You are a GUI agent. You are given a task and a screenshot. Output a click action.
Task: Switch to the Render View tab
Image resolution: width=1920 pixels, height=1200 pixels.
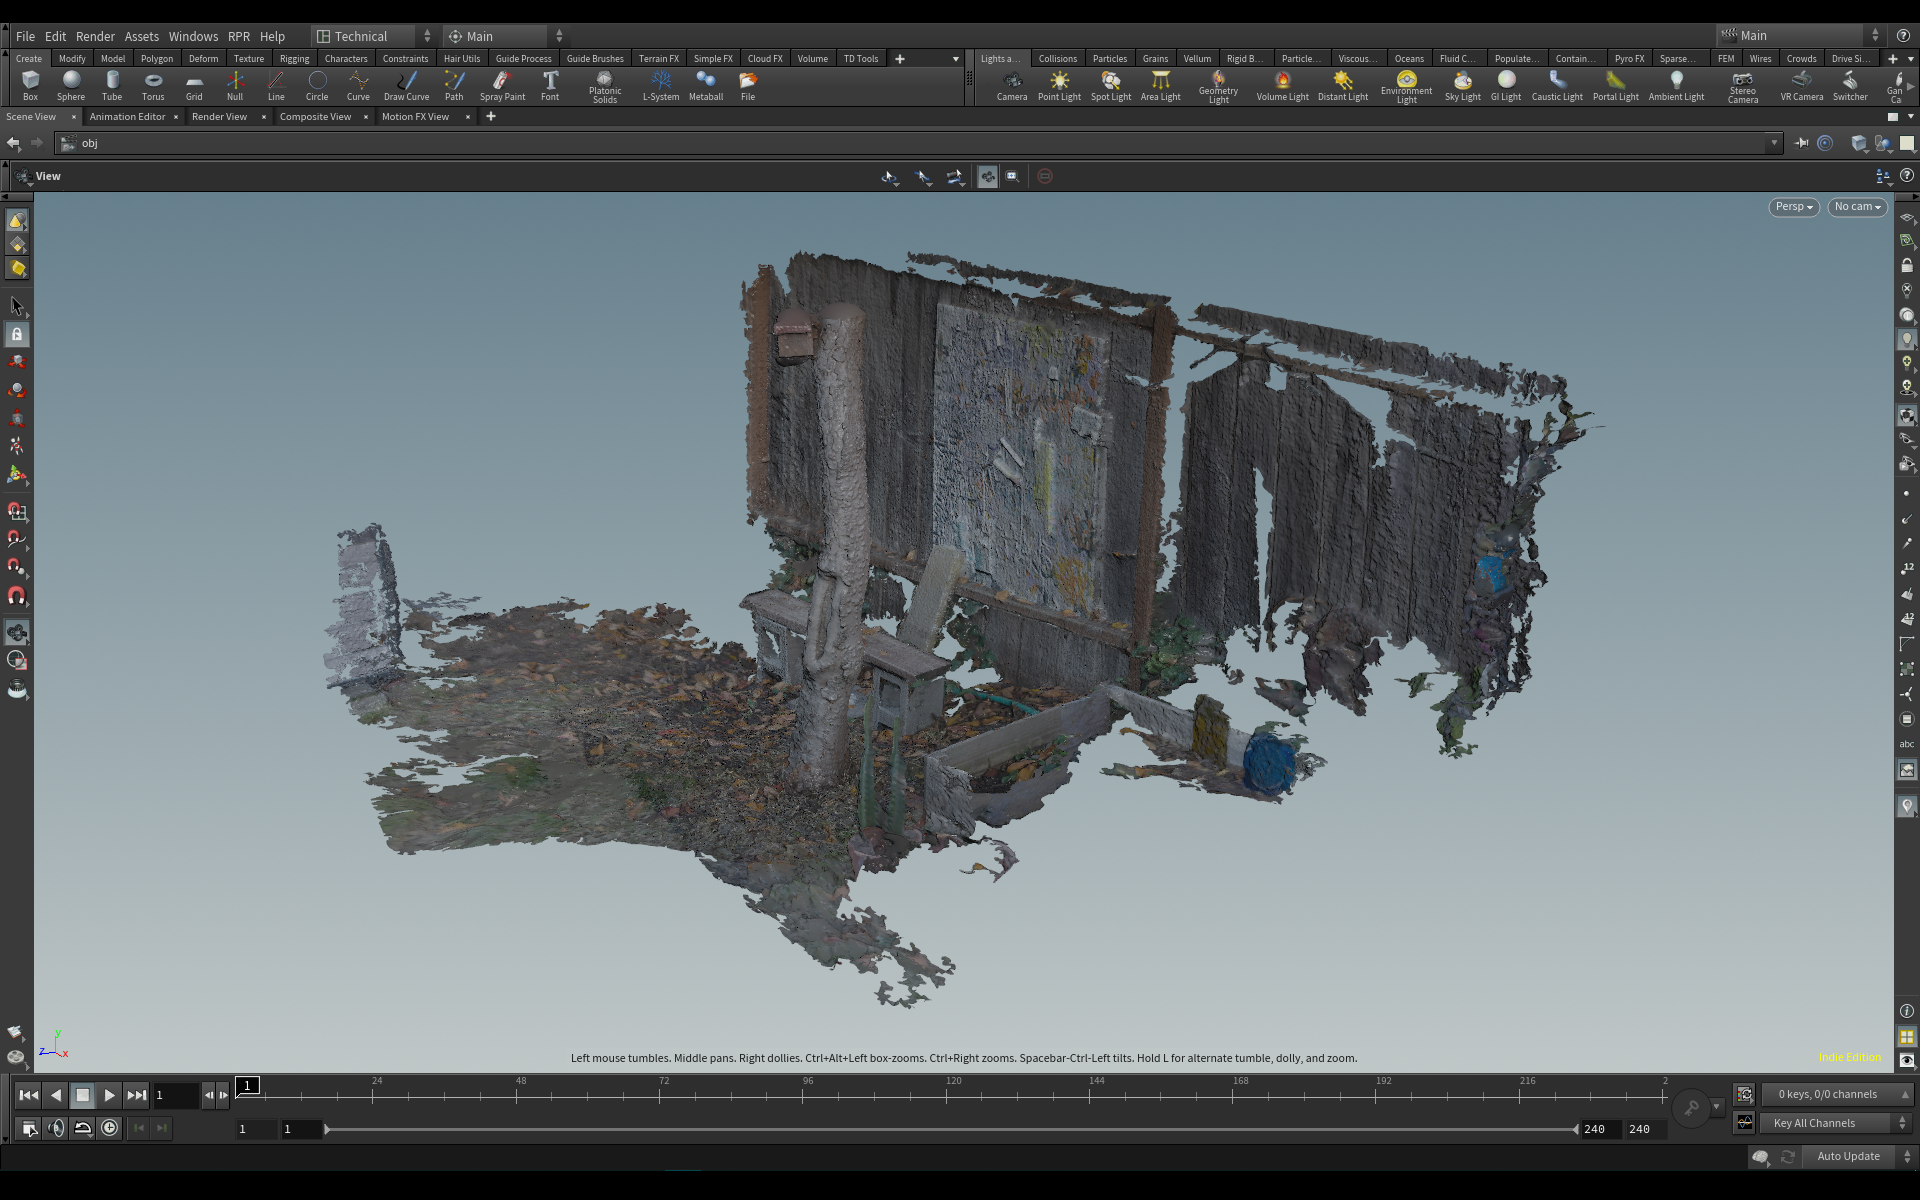tap(219, 117)
